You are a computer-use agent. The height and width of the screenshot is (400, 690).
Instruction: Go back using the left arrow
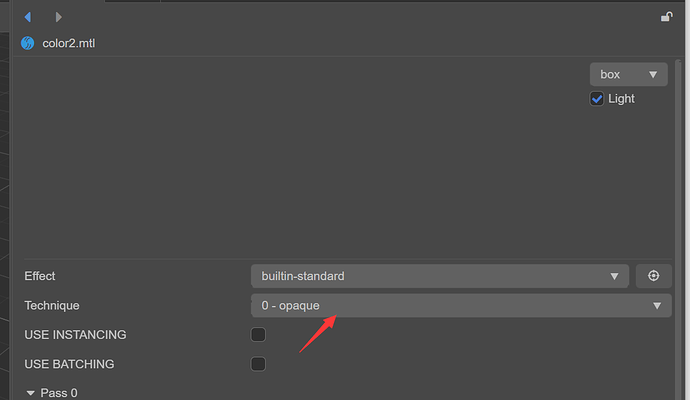27,17
